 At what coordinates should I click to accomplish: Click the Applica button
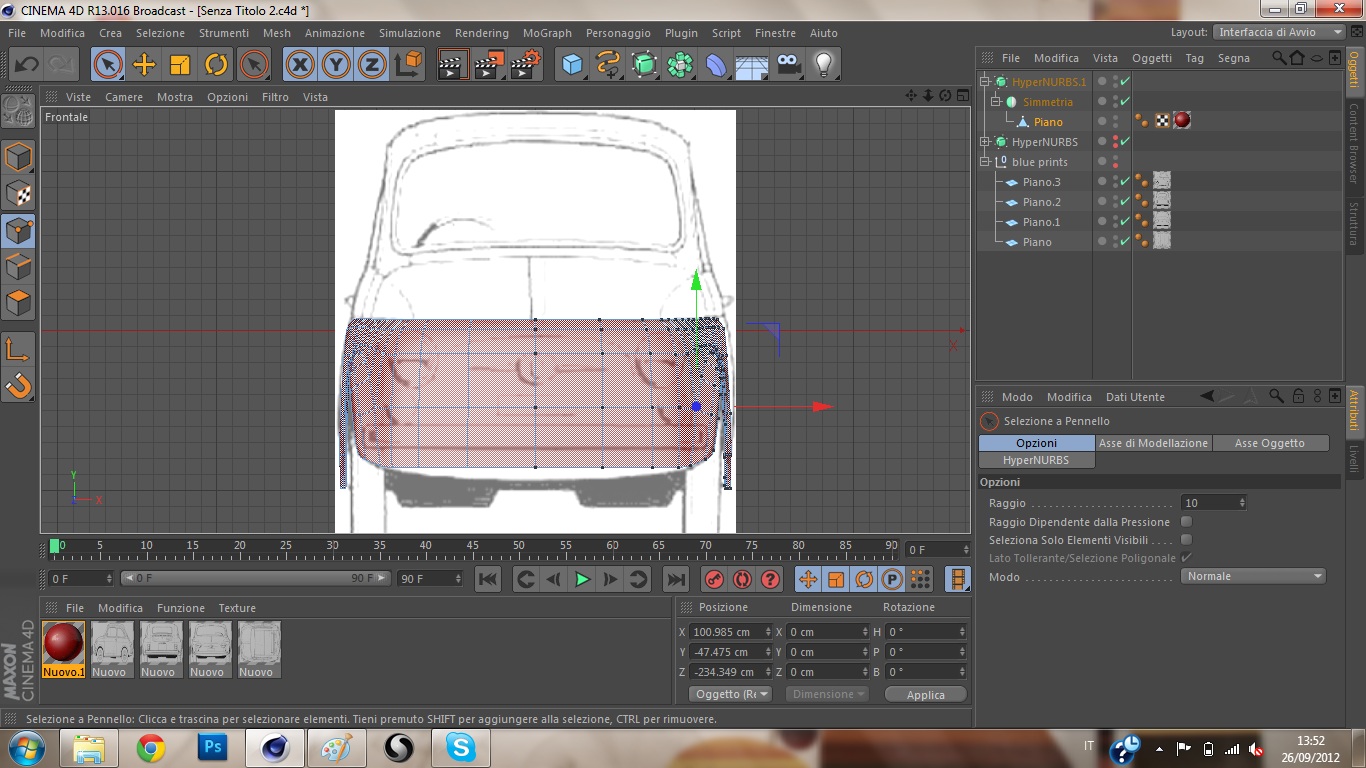click(x=925, y=694)
